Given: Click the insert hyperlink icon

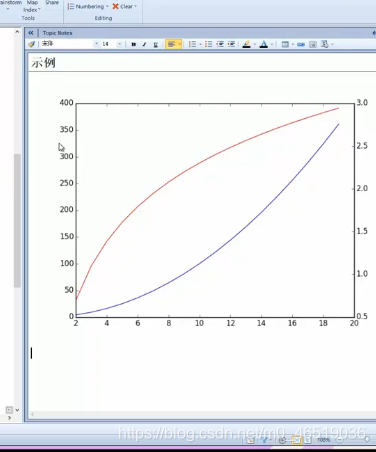Looking at the screenshot, I should (x=301, y=44).
